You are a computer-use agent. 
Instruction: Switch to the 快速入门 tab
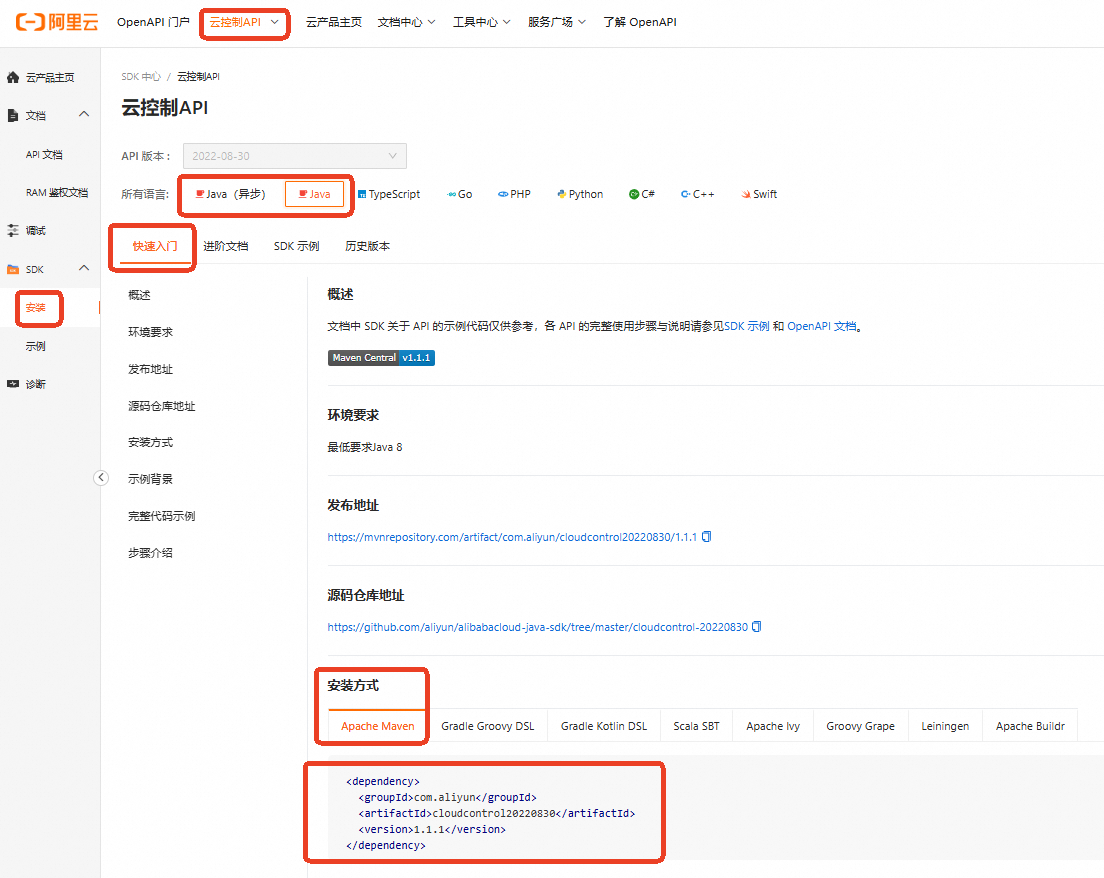pos(155,246)
